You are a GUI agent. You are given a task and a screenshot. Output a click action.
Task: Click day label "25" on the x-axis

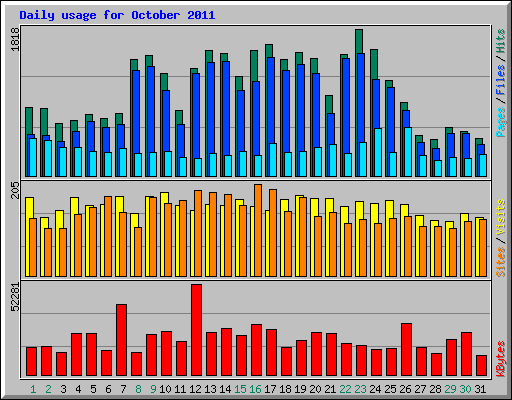pyautogui.click(x=390, y=389)
